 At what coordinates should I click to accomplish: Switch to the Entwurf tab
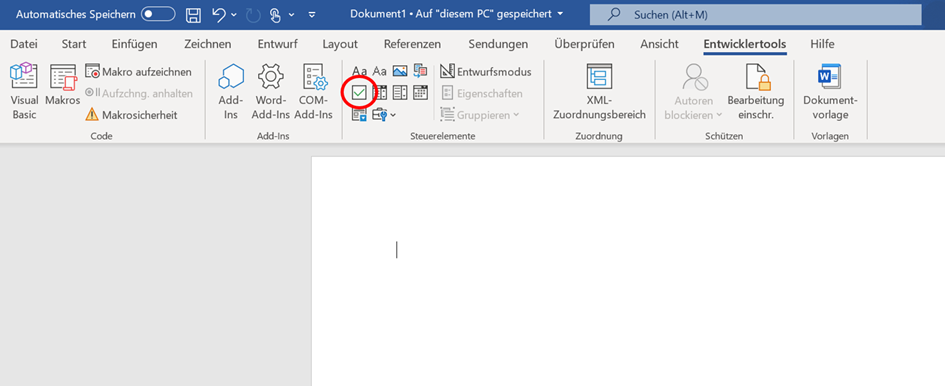coord(277,44)
